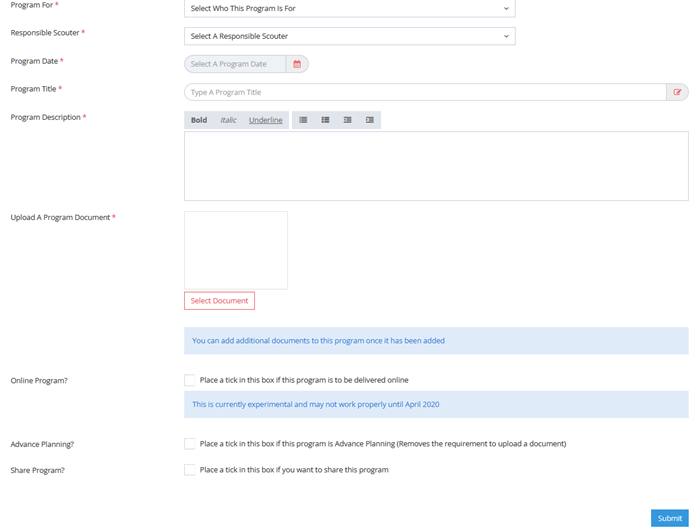Focus the Program Title text field

[x=425, y=92]
